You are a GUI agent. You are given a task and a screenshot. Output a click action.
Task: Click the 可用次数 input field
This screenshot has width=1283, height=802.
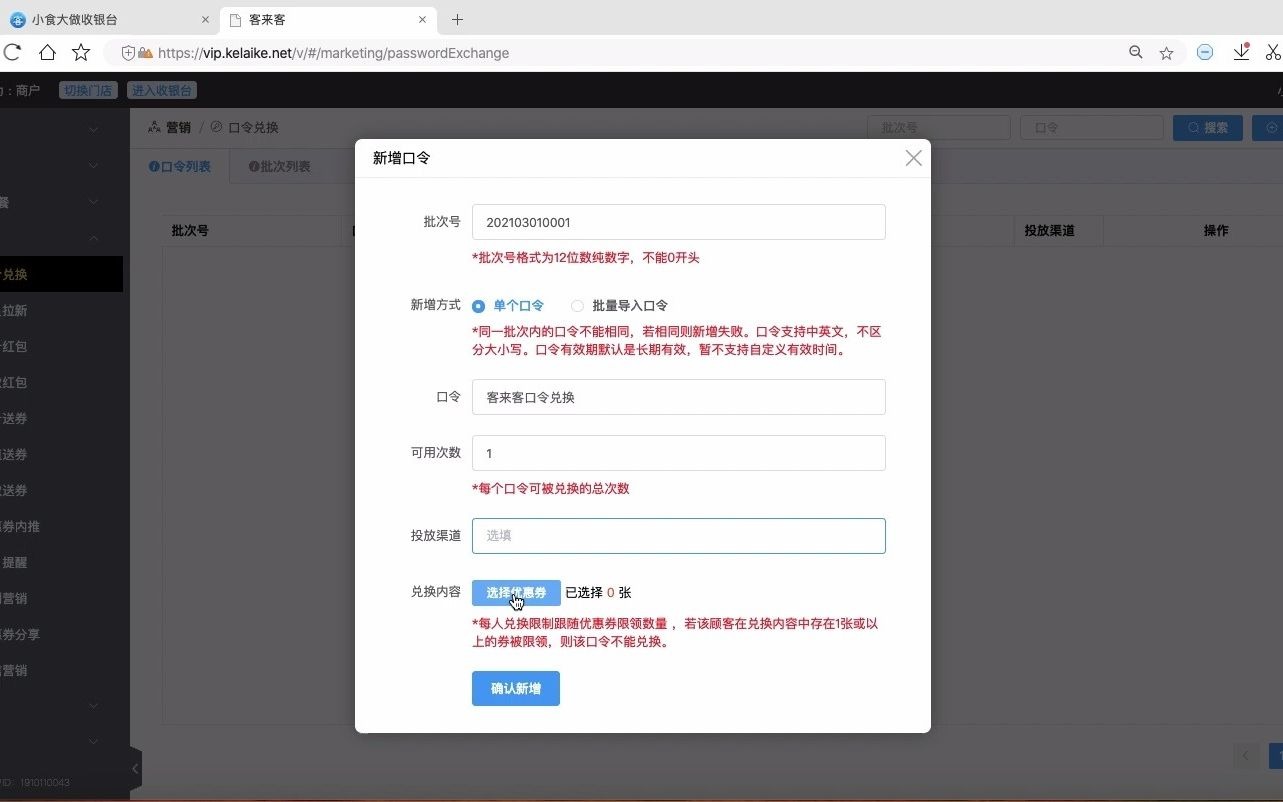point(679,453)
